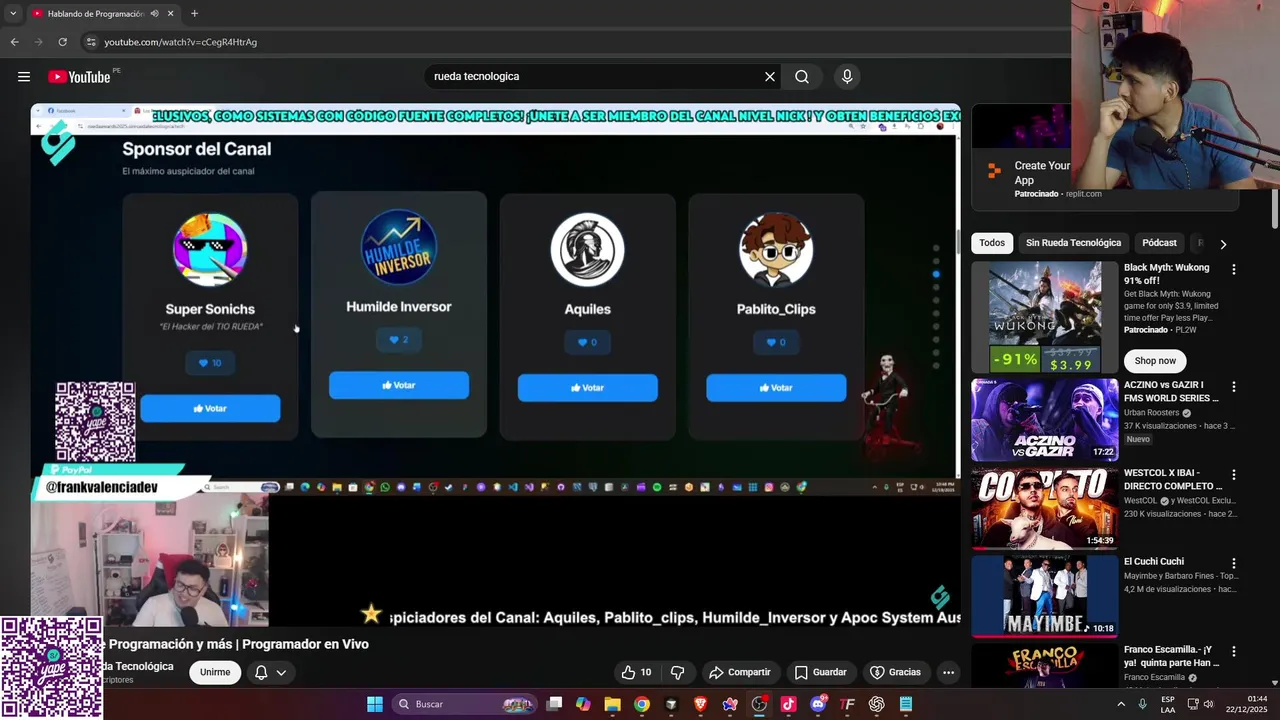
Task: Open Discord from the taskbar
Action: coord(818,704)
